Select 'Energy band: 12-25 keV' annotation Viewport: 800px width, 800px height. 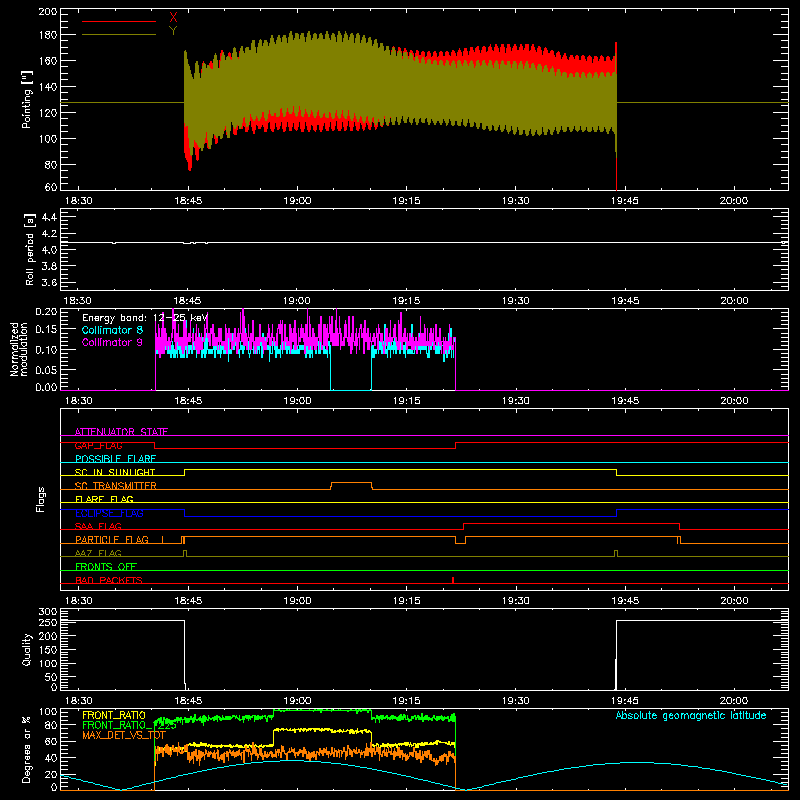click(145, 318)
